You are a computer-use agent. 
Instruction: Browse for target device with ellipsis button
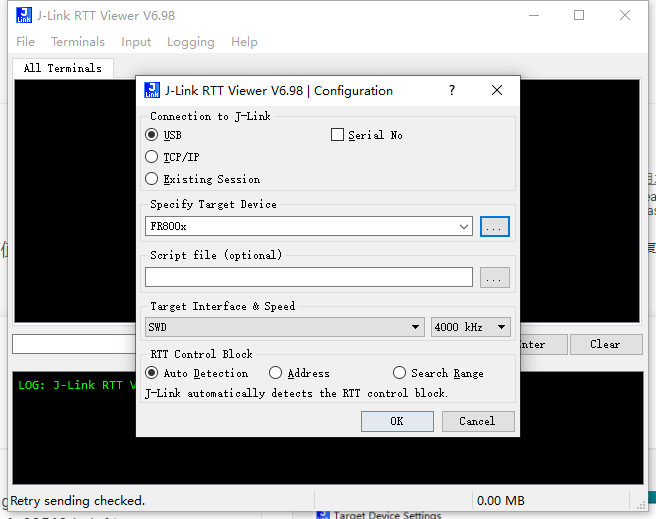[x=495, y=226]
